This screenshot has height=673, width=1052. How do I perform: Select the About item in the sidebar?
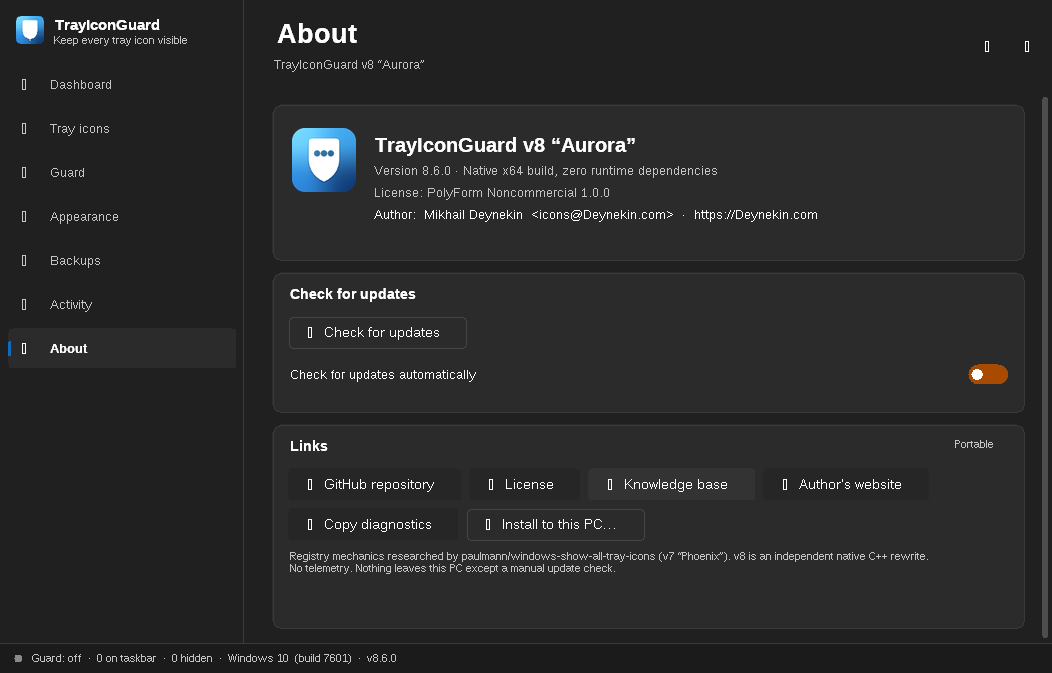pos(121,348)
